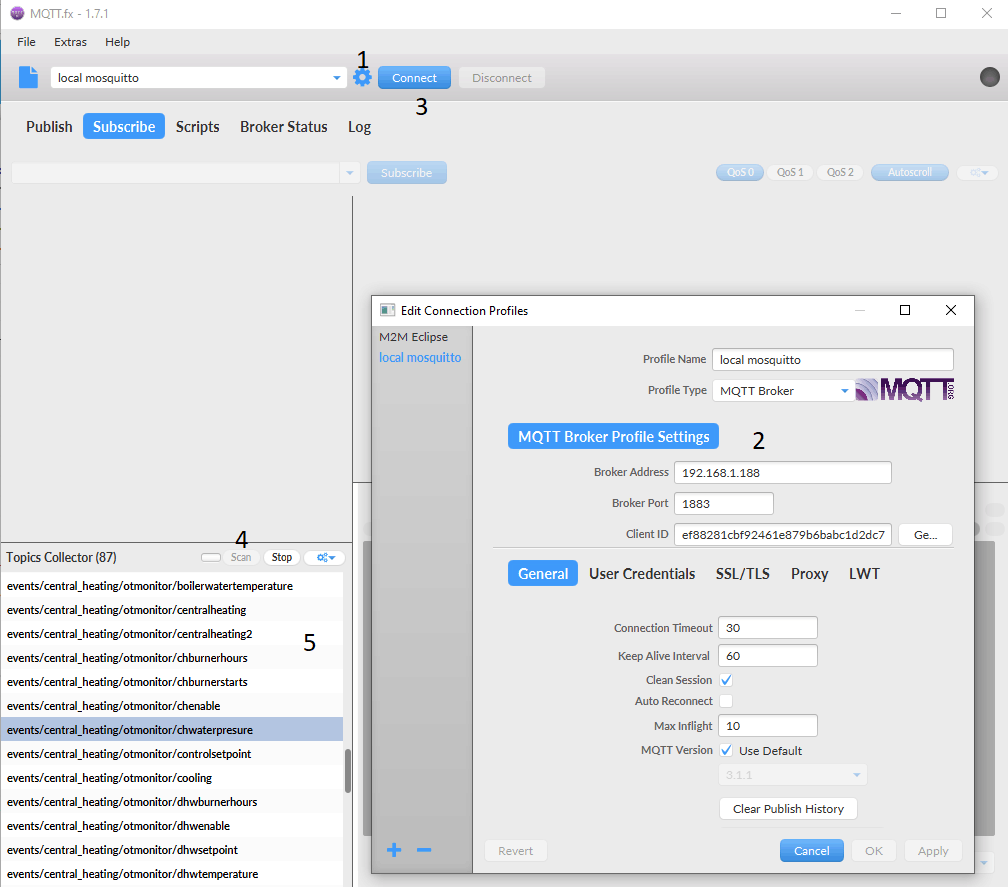
Task: Click the Topics Collector list scrollbar thumb
Action: [348, 771]
